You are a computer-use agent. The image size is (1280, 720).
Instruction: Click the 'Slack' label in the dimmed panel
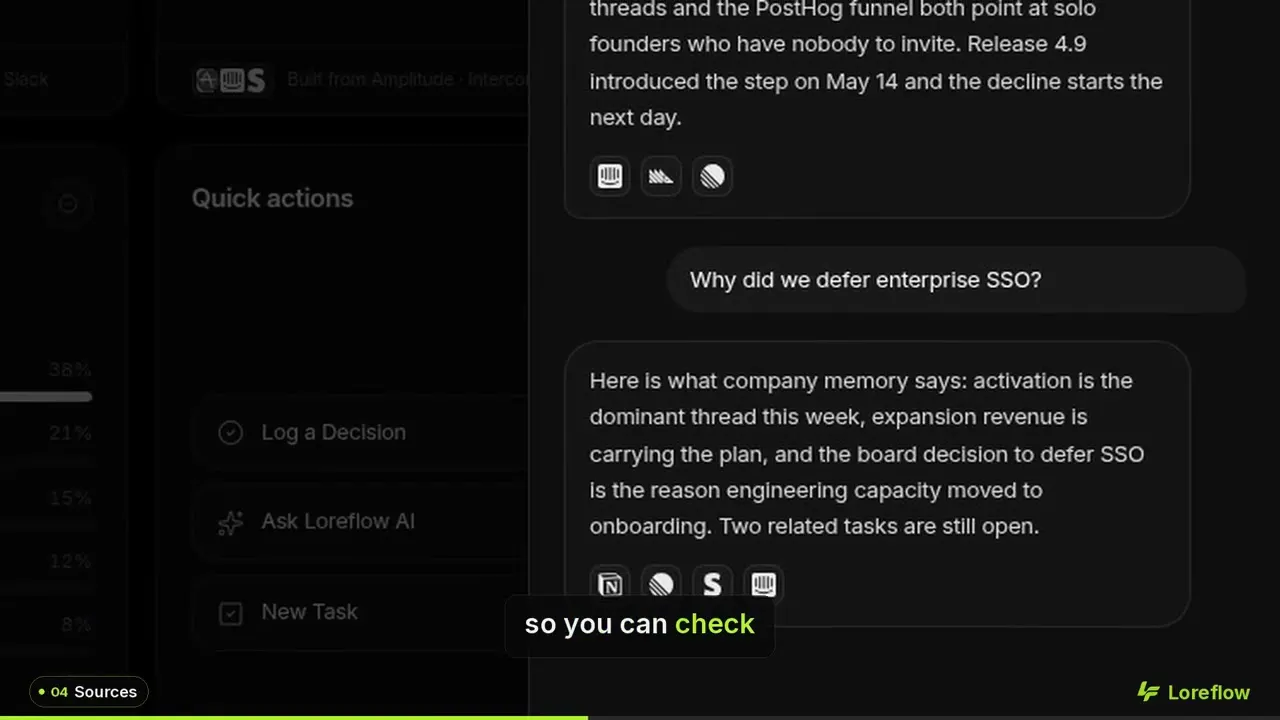click(25, 79)
